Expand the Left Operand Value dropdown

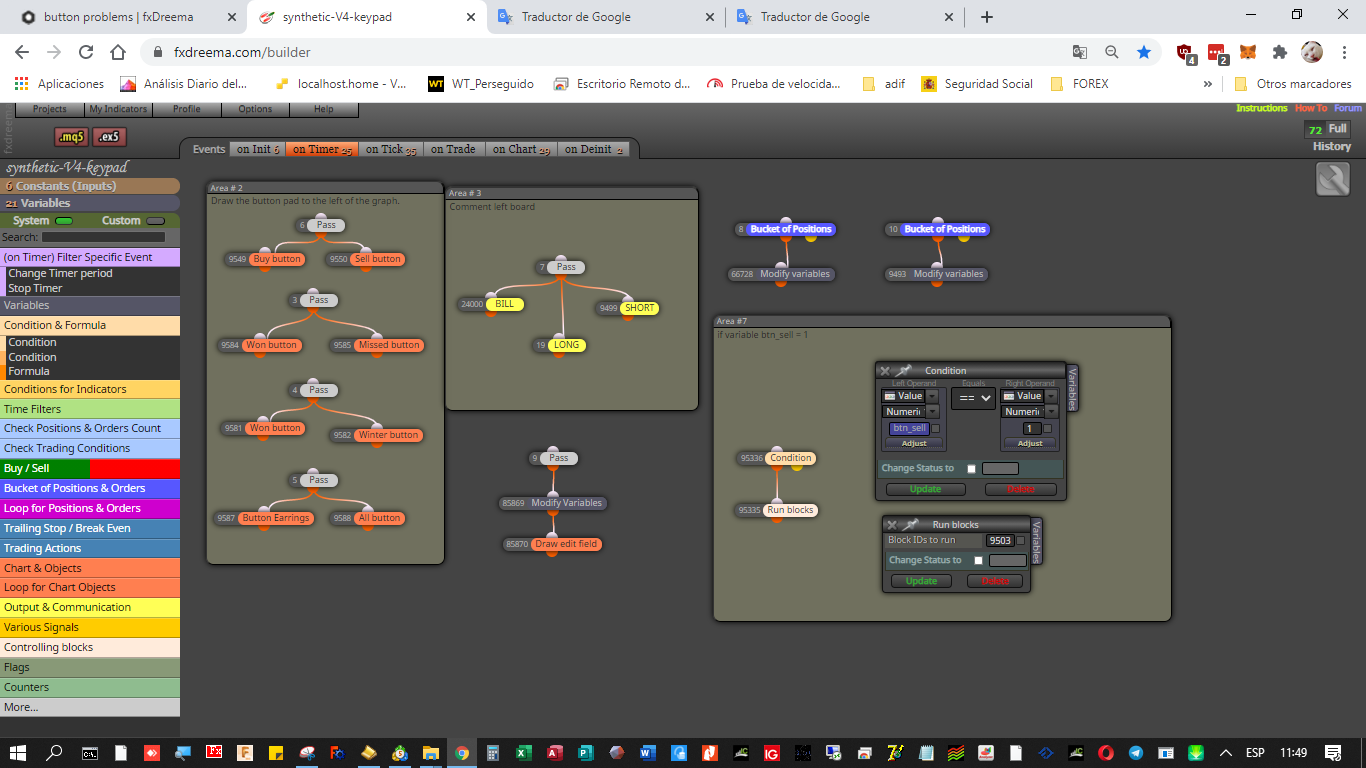point(932,396)
